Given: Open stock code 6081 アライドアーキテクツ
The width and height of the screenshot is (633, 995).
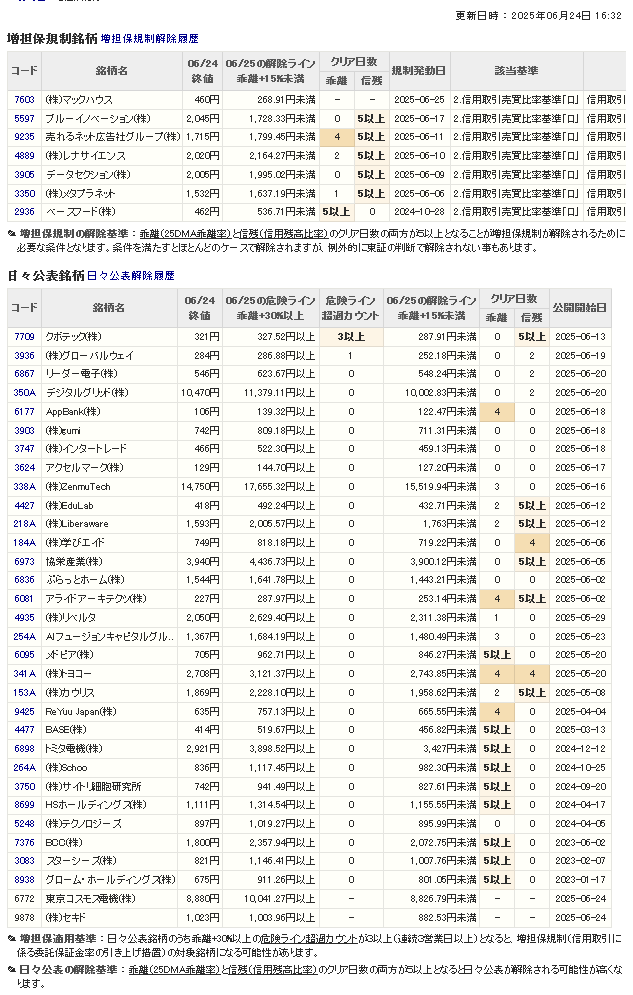Looking at the screenshot, I should pyautogui.click(x=24, y=598).
